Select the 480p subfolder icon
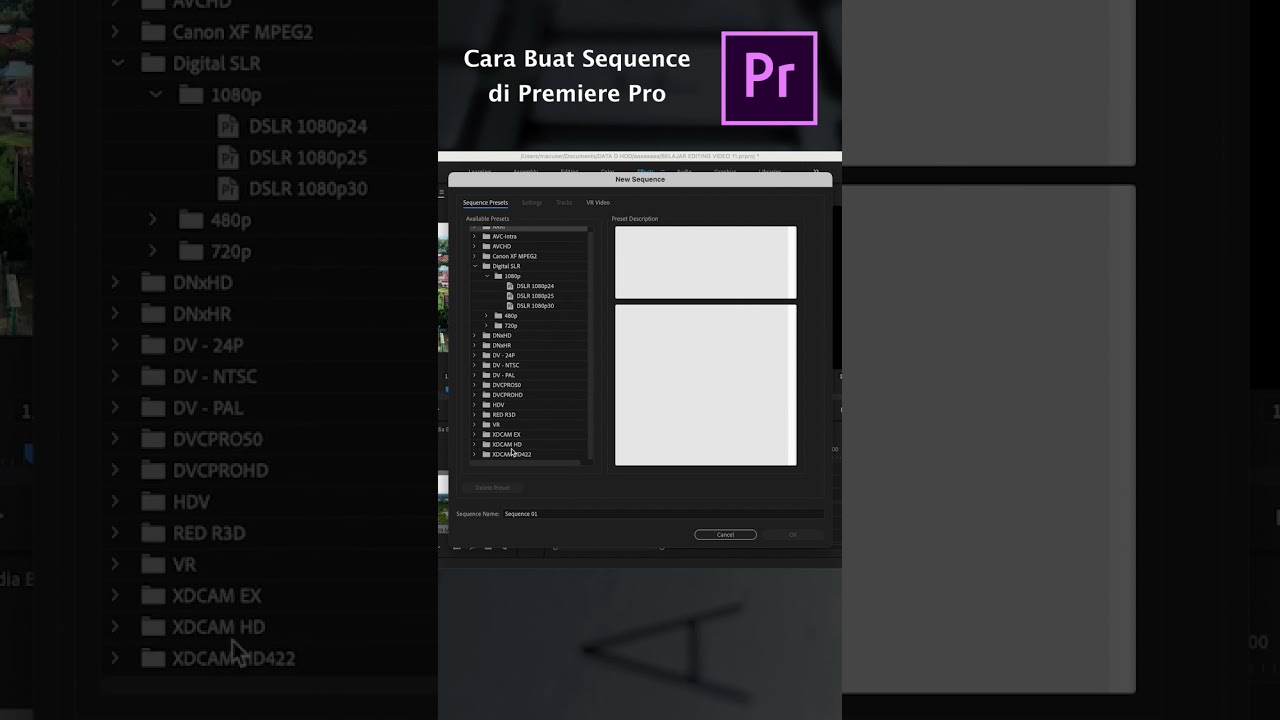The image size is (1280, 720). coord(498,316)
